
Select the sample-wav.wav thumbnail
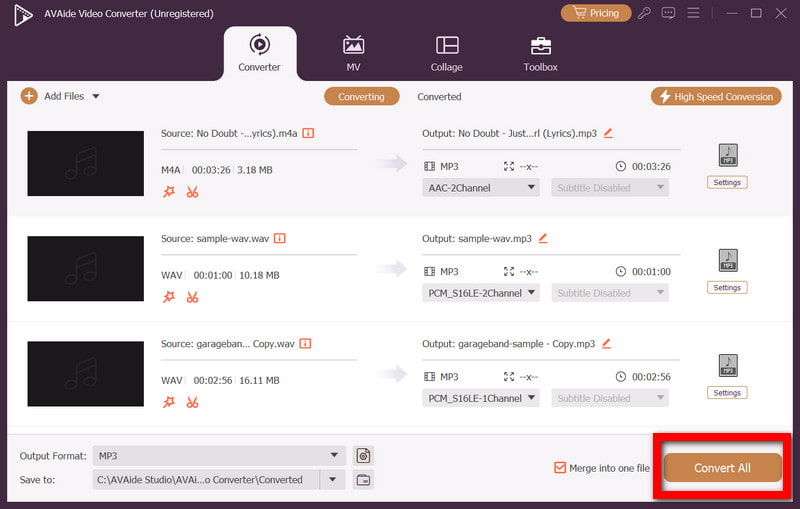point(86,268)
